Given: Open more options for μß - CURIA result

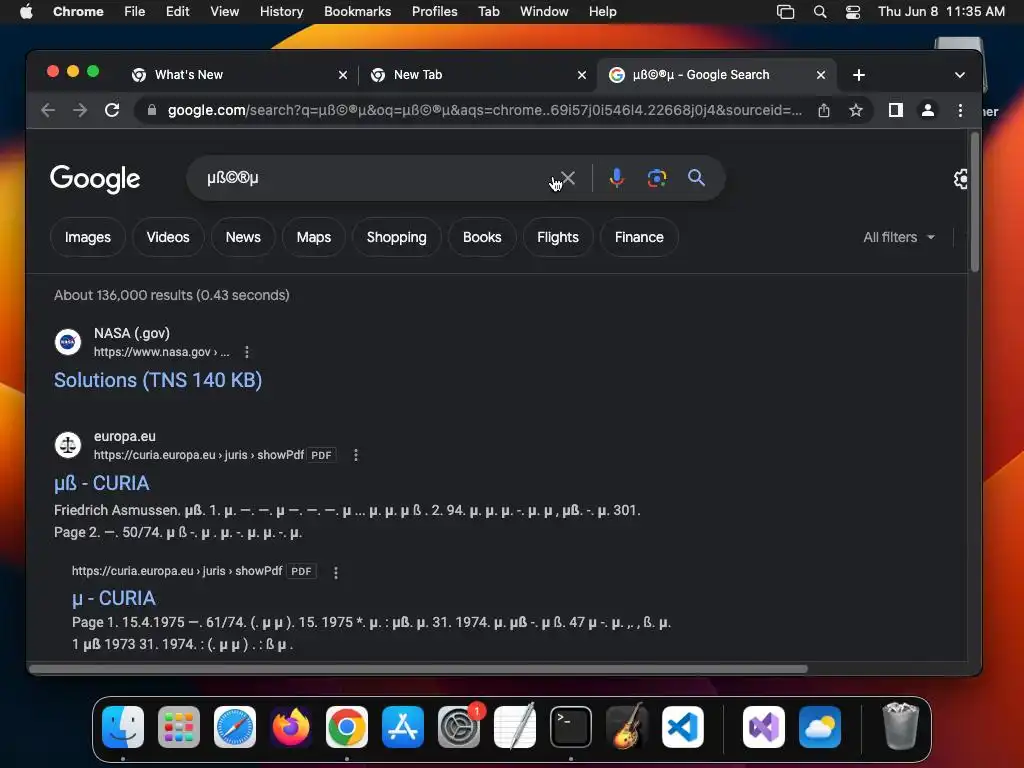Looking at the screenshot, I should (356, 455).
